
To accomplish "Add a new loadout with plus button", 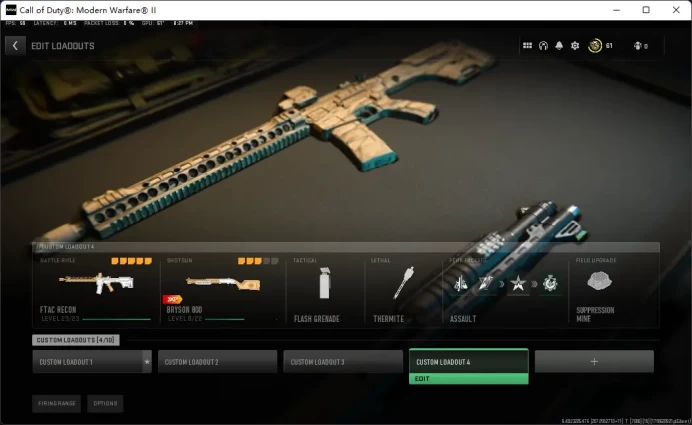I will 594,361.
